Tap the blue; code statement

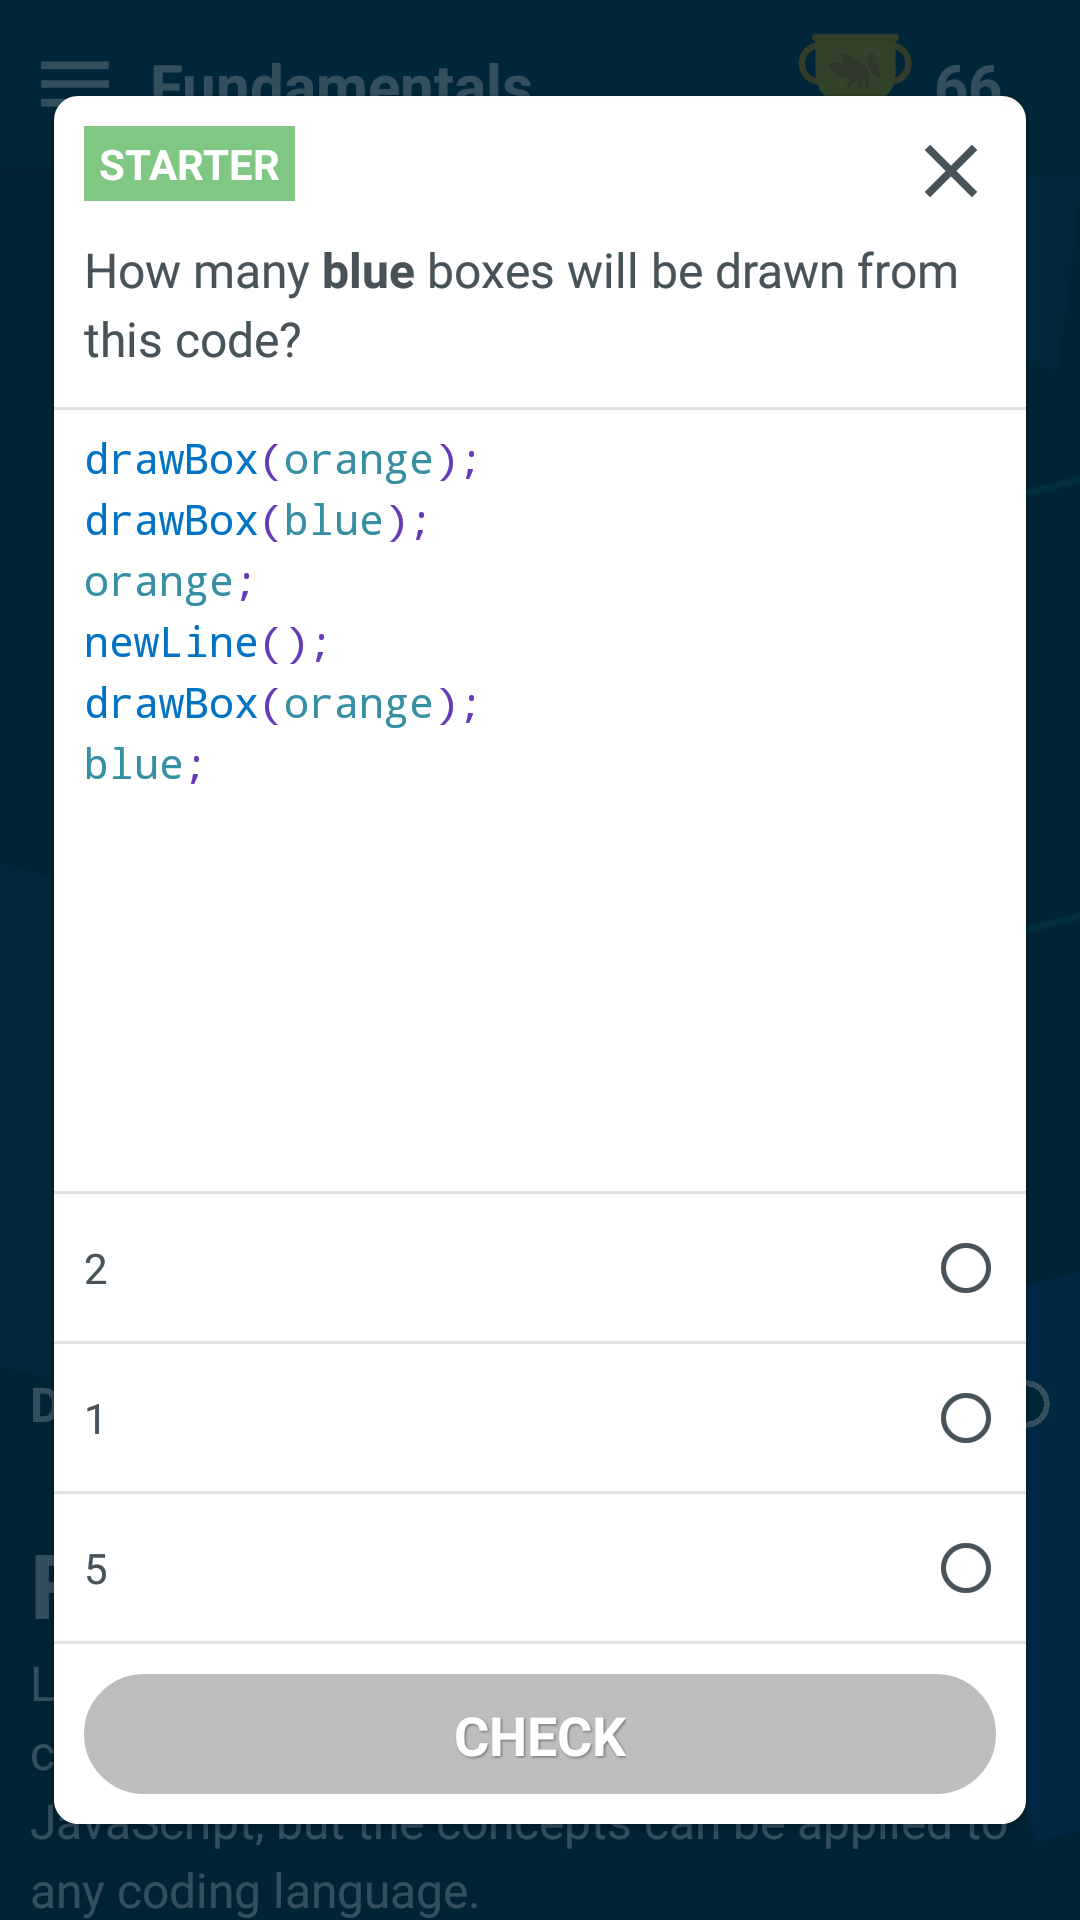(144, 765)
